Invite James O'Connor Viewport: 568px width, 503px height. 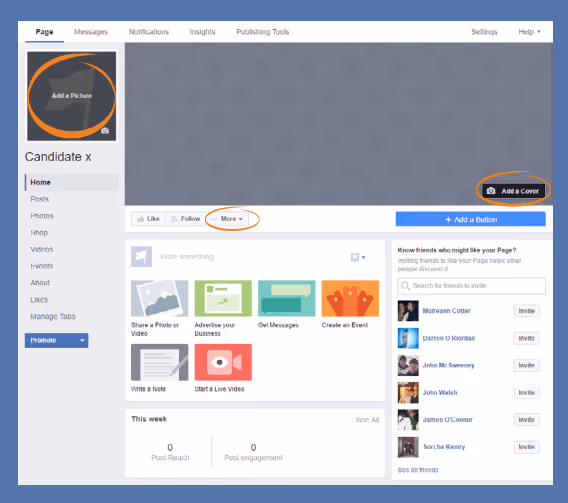(x=526, y=420)
